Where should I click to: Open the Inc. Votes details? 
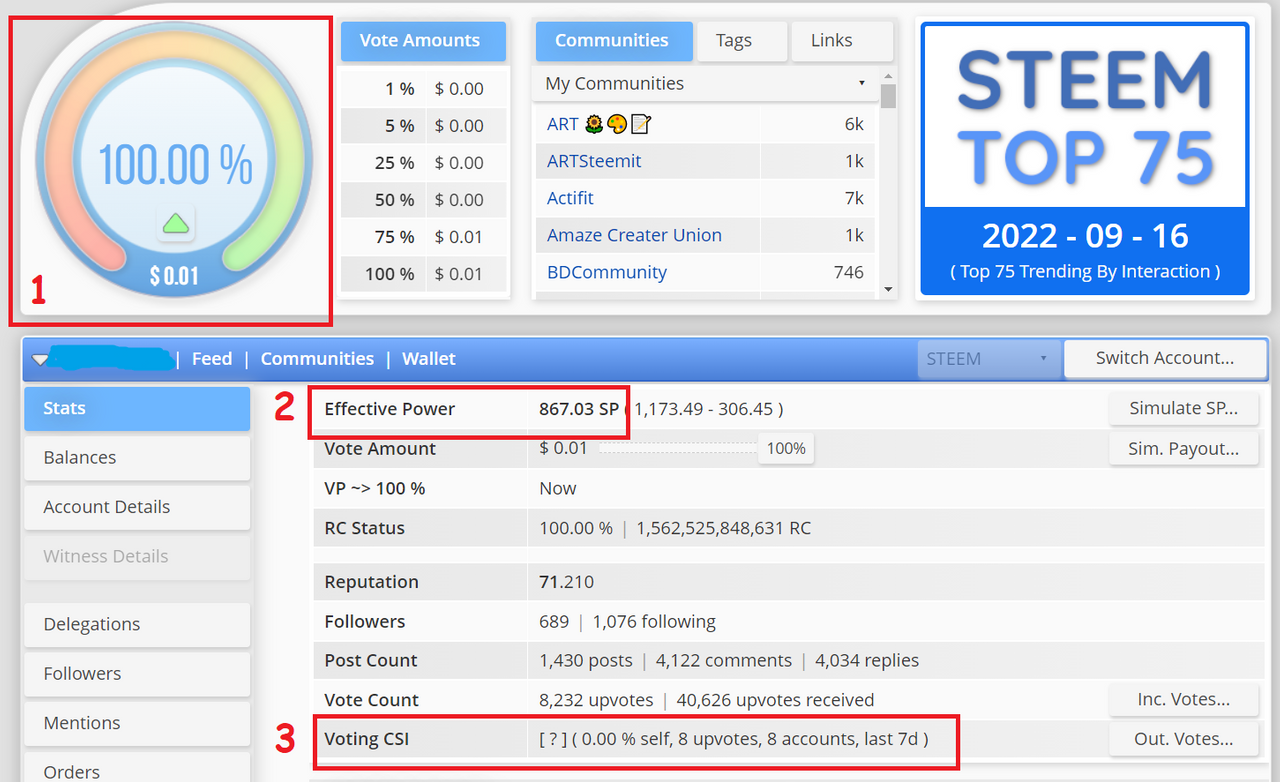(1183, 700)
